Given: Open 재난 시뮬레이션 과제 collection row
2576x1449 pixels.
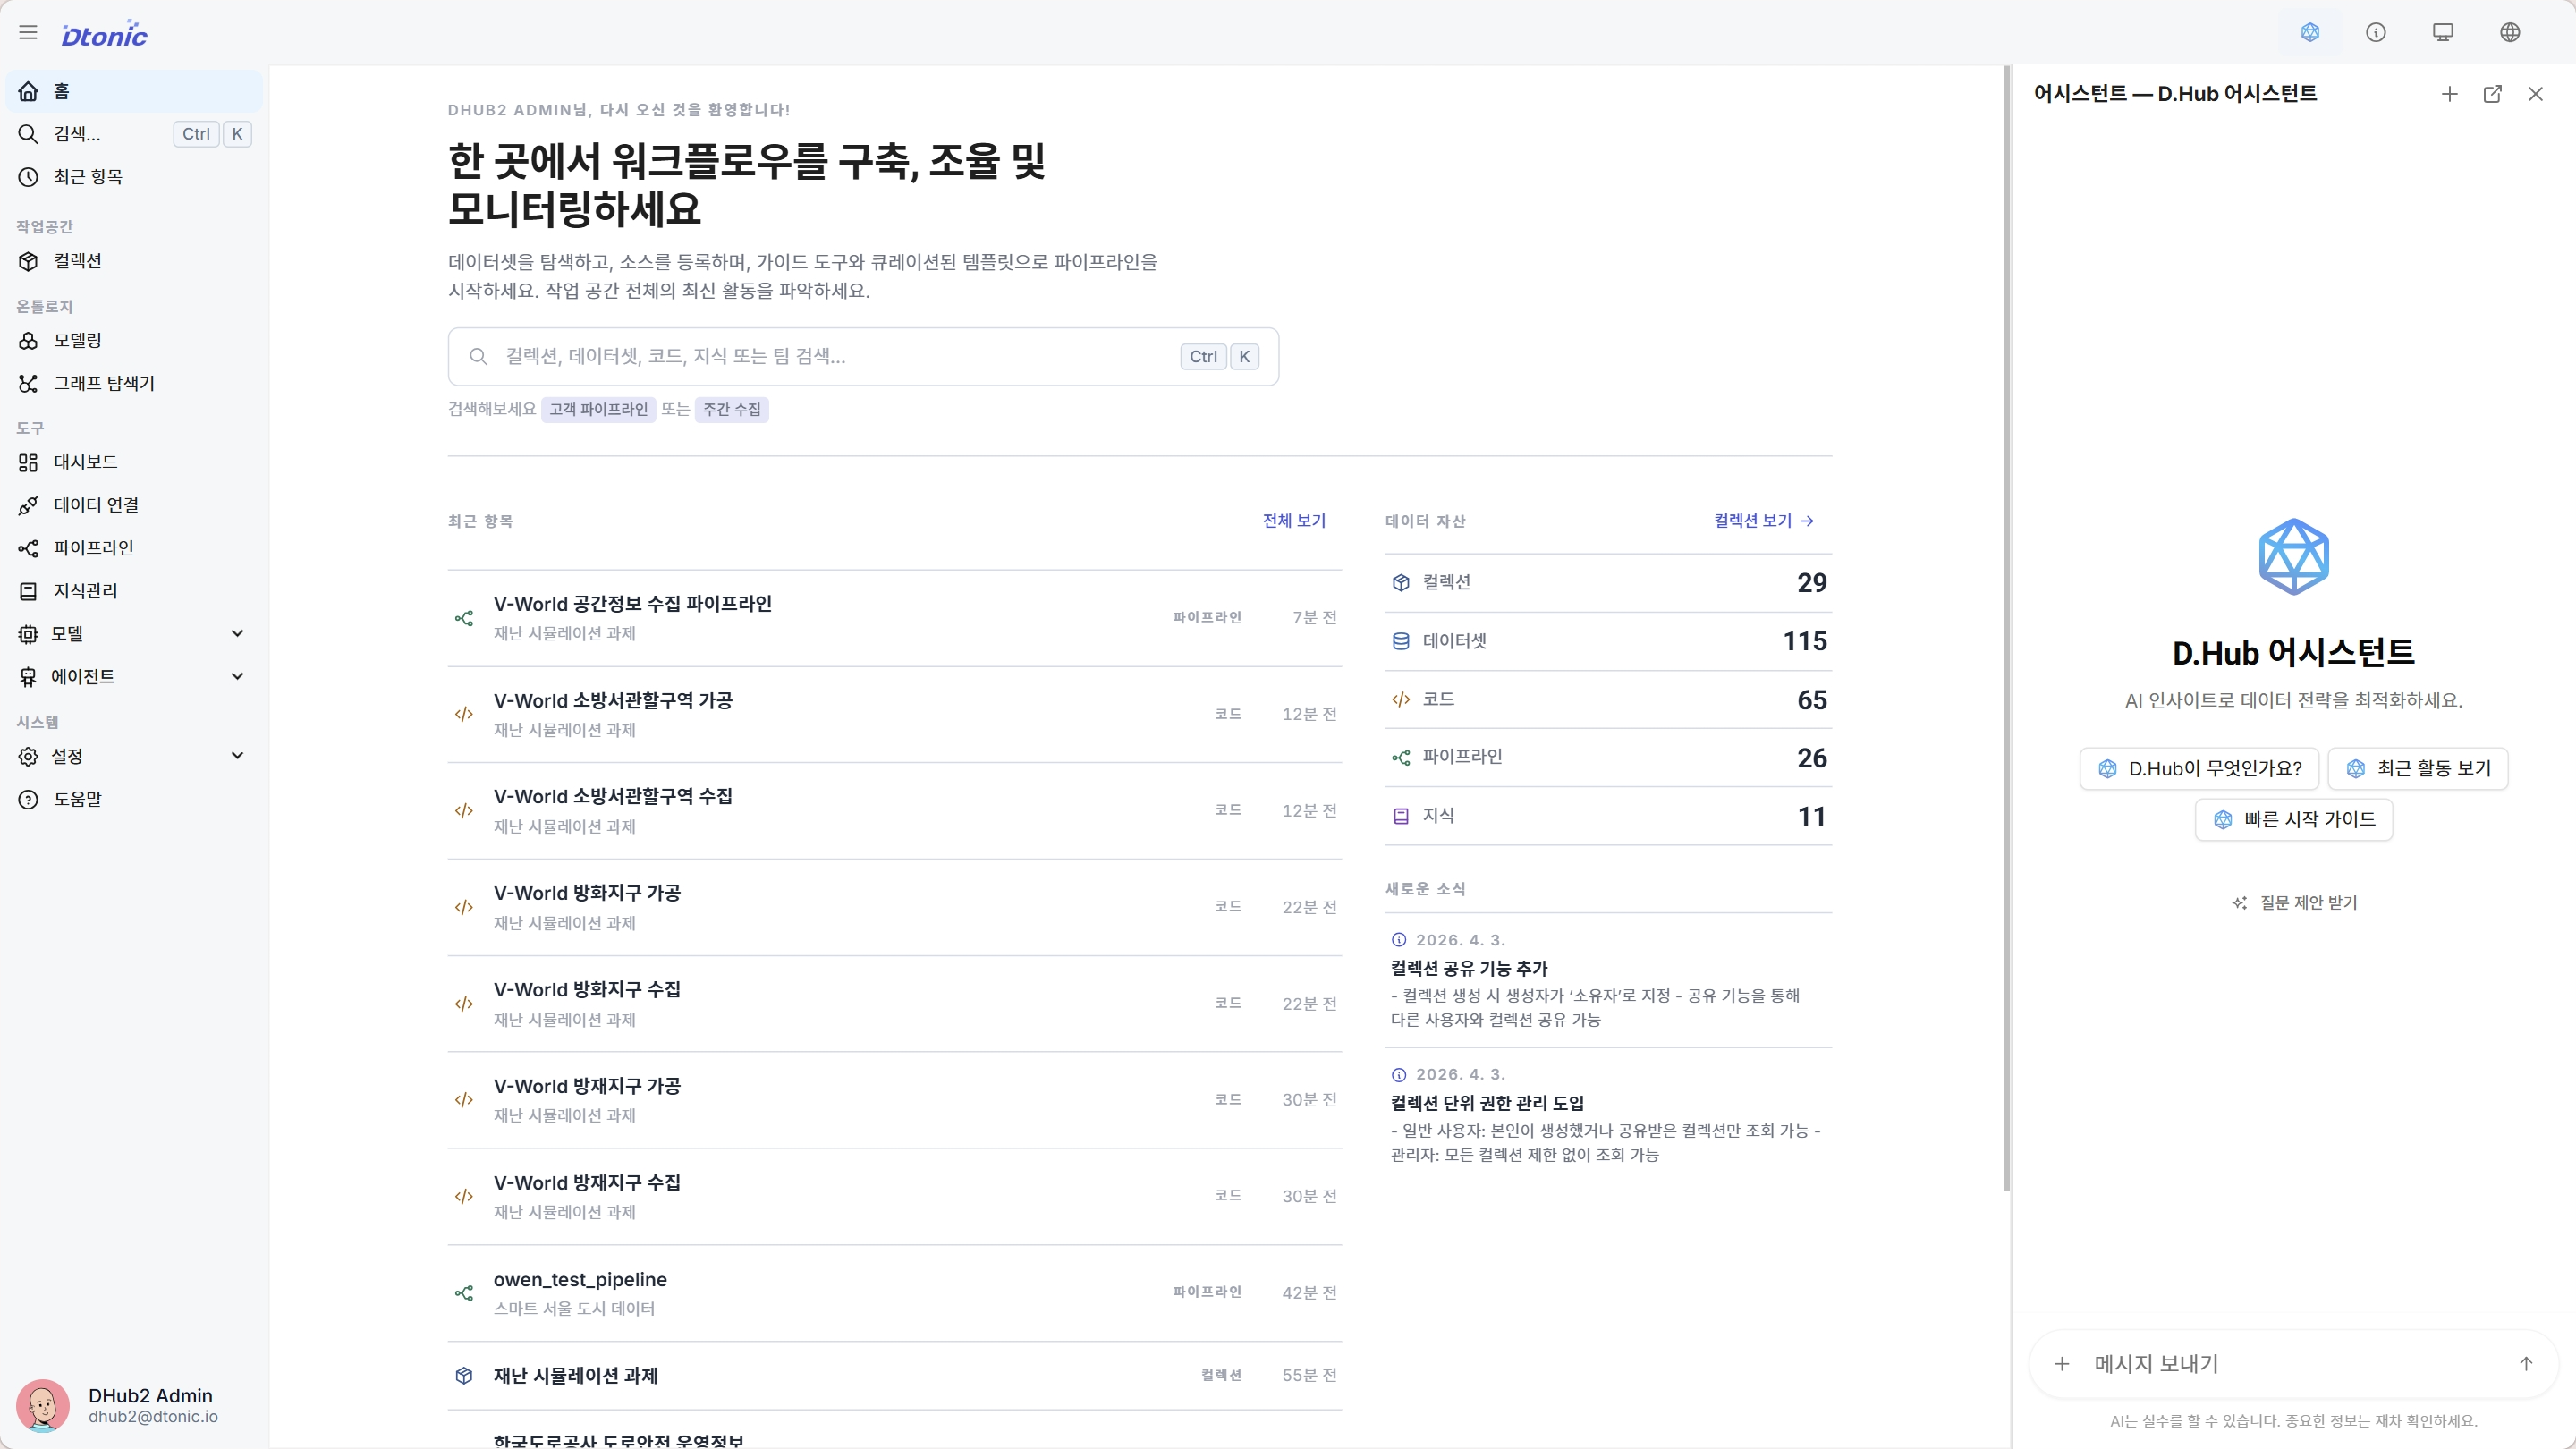Looking at the screenshot, I should click(894, 1376).
